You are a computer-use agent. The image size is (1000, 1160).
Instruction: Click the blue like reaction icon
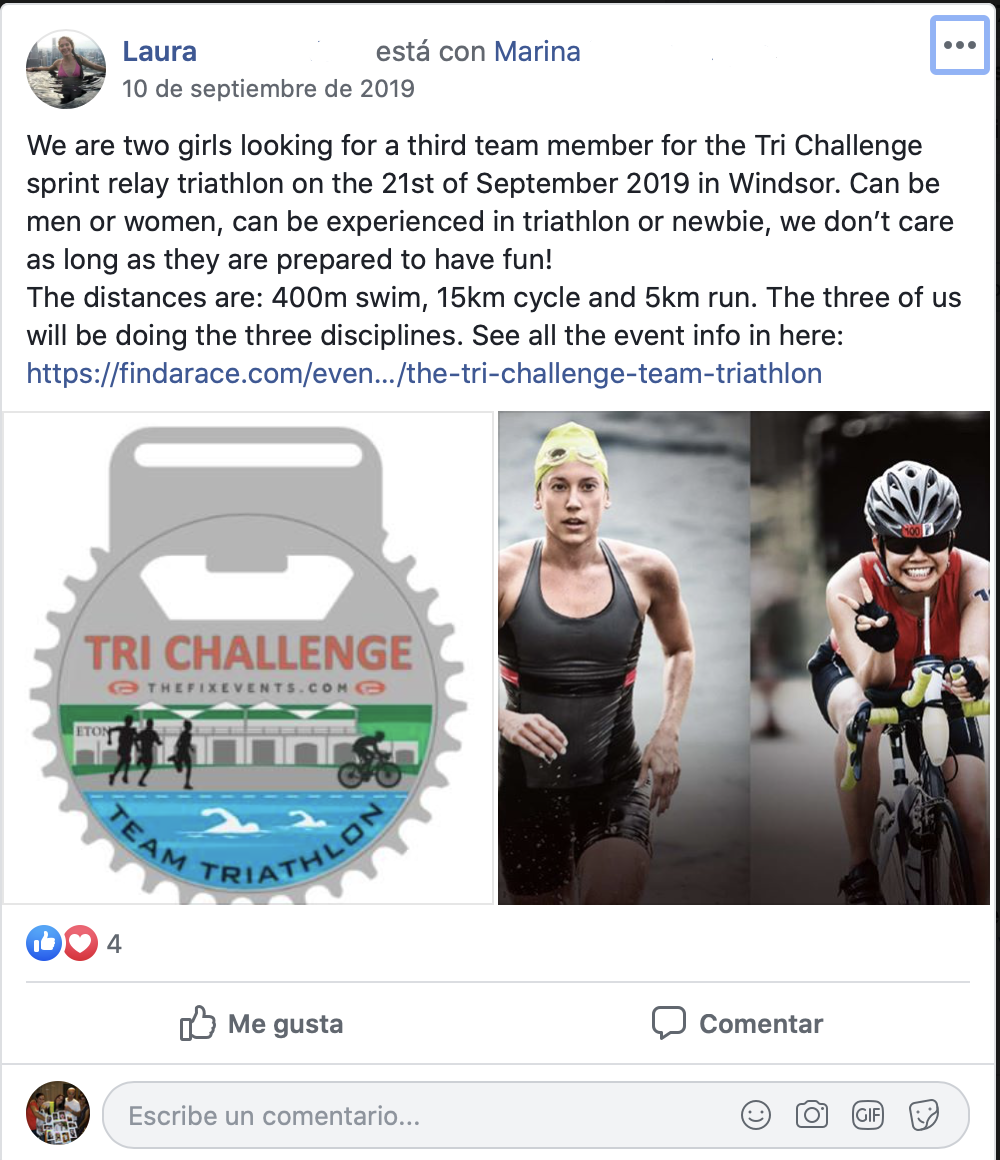point(44,943)
